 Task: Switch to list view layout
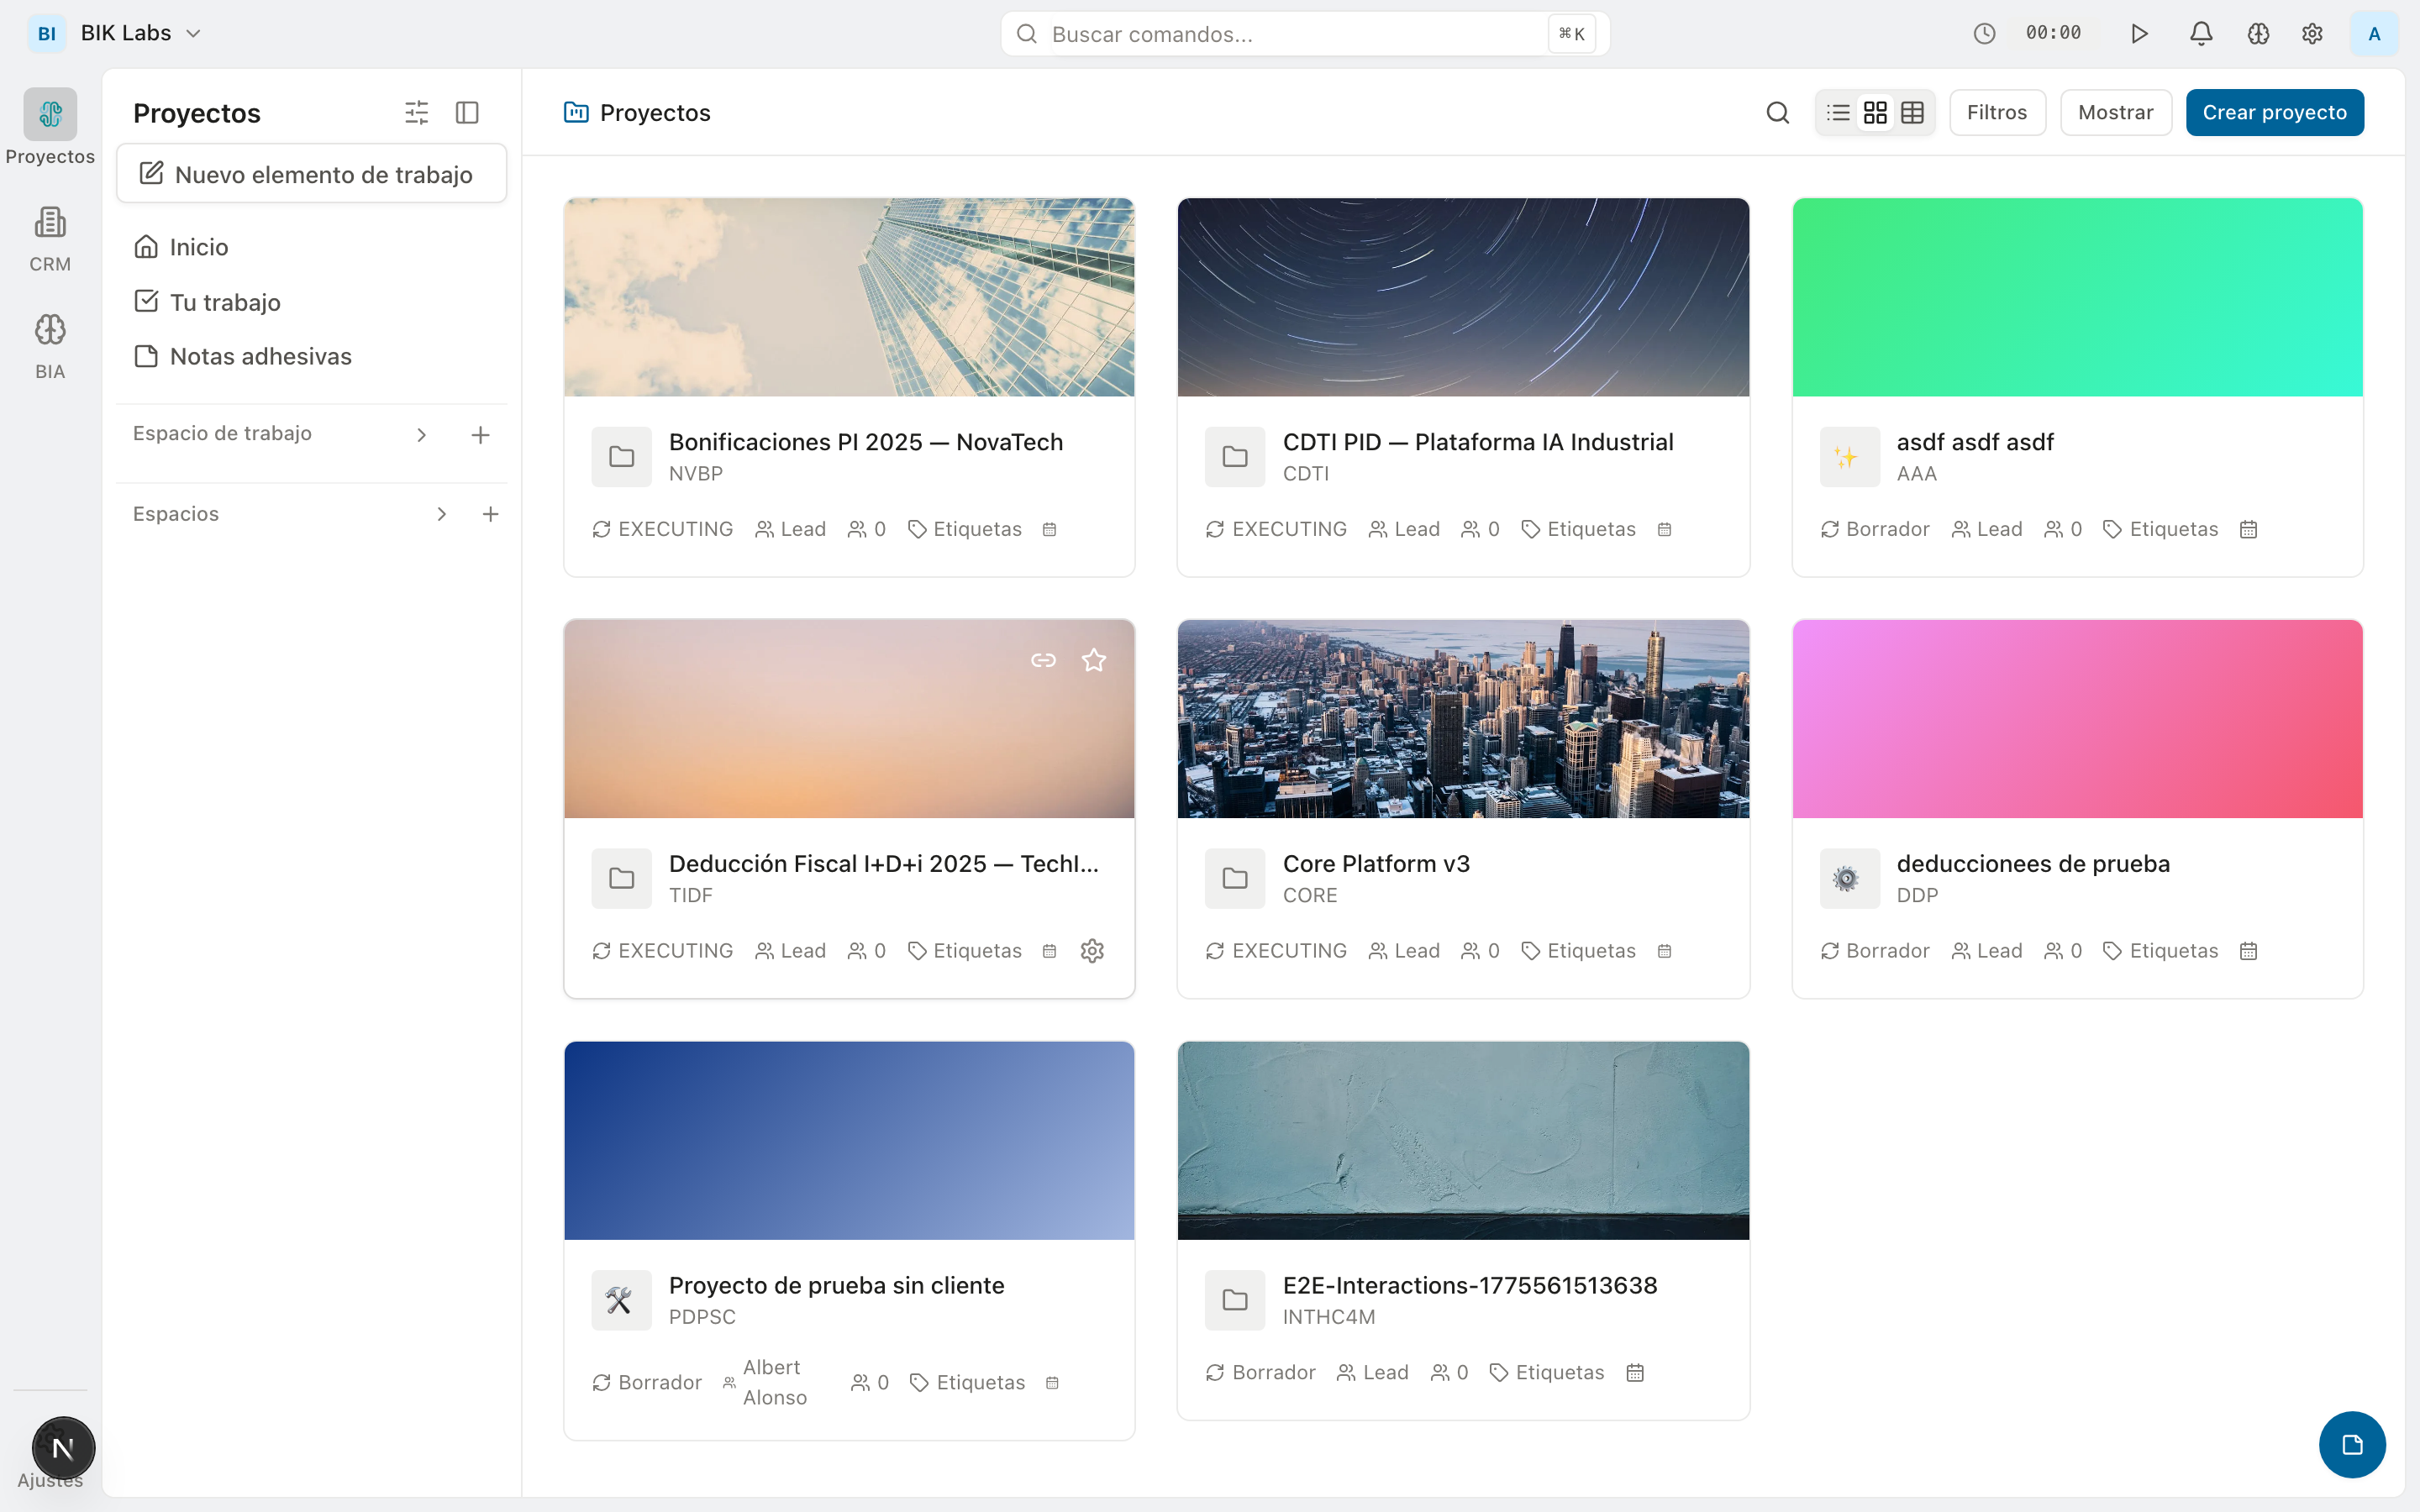point(1838,113)
